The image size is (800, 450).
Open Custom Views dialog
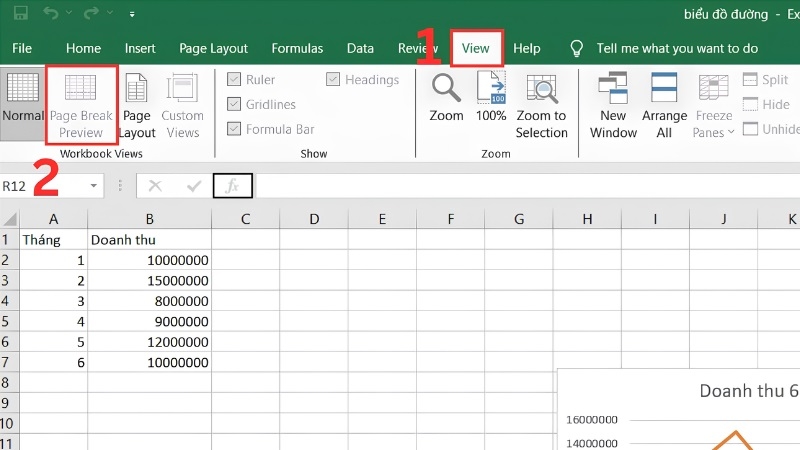pos(182,106)
